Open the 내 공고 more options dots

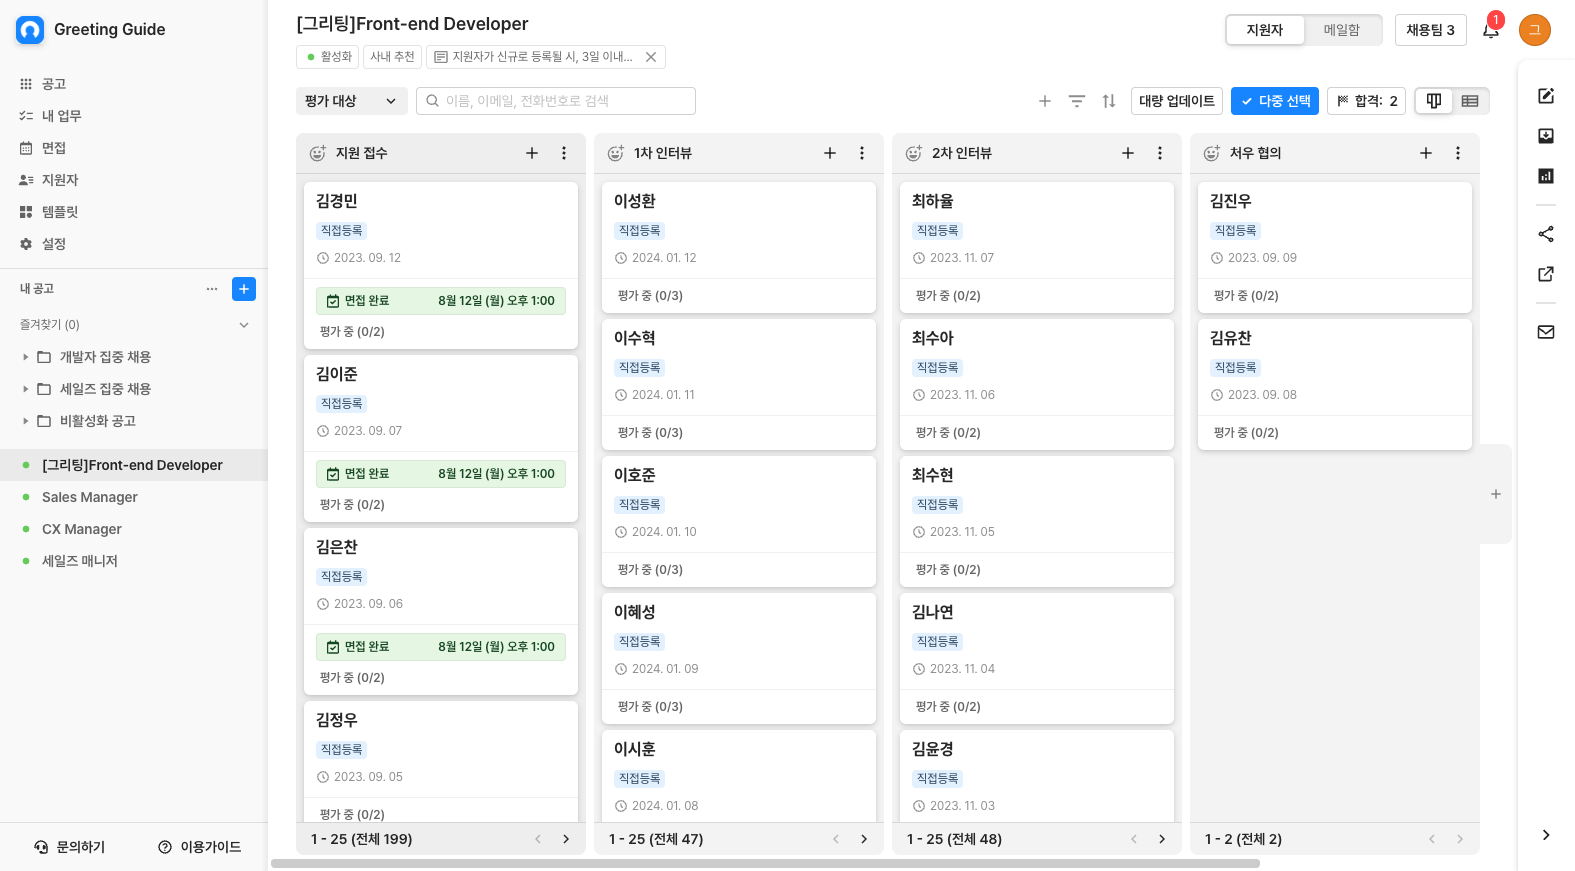pos(212,289)
